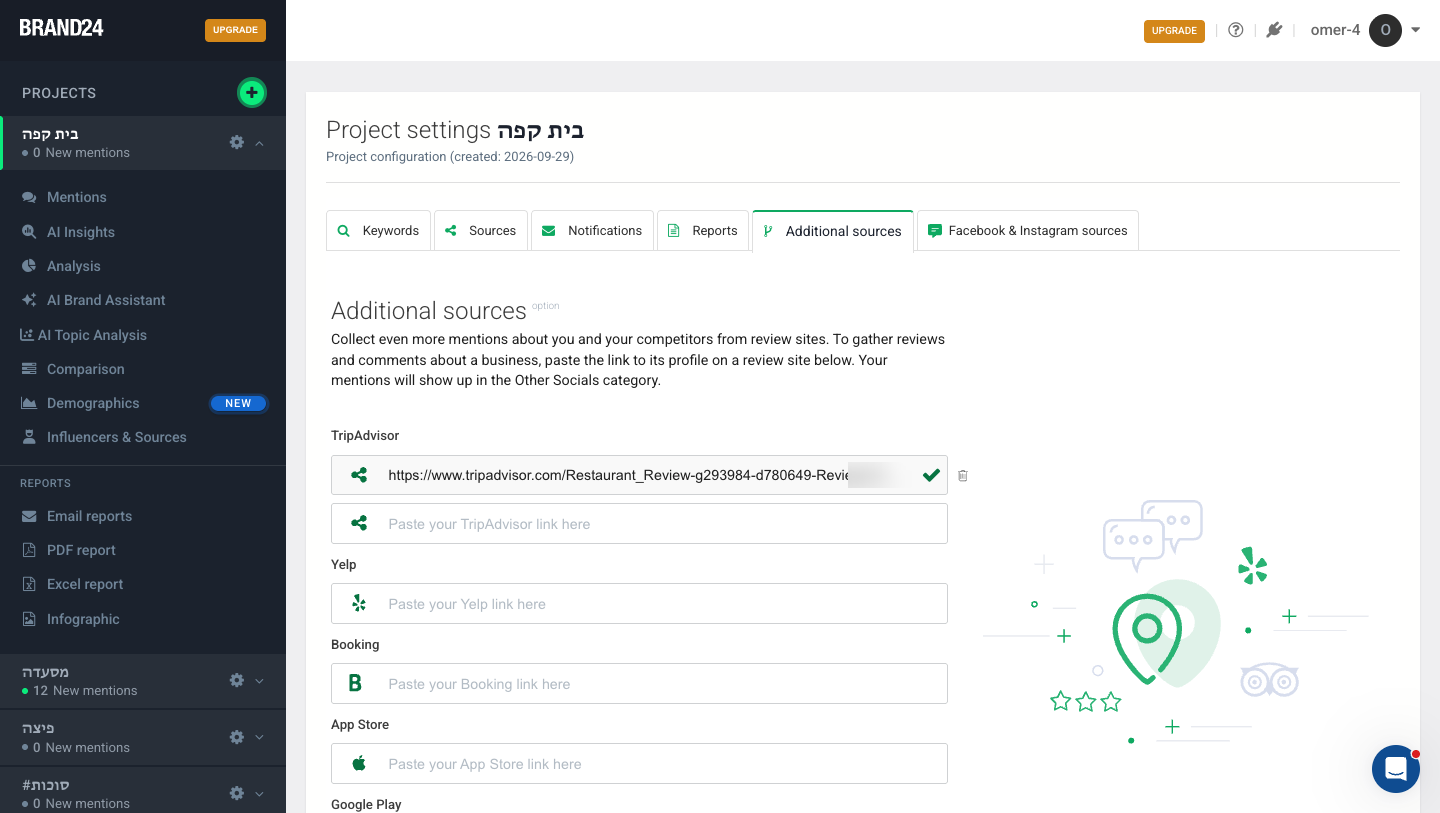This screenshot has height=813, width=1440.
Task: Focus the Yelp link field
Action: (x=639, y=604)
